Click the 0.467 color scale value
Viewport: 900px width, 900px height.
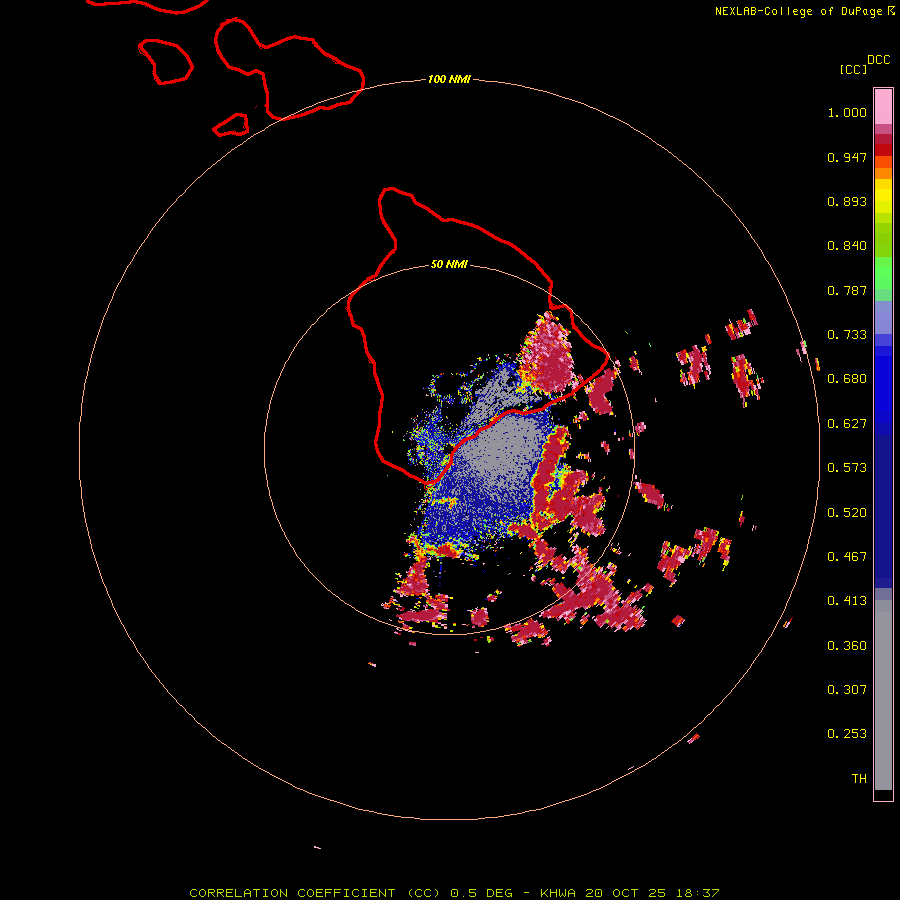[847, 557]
